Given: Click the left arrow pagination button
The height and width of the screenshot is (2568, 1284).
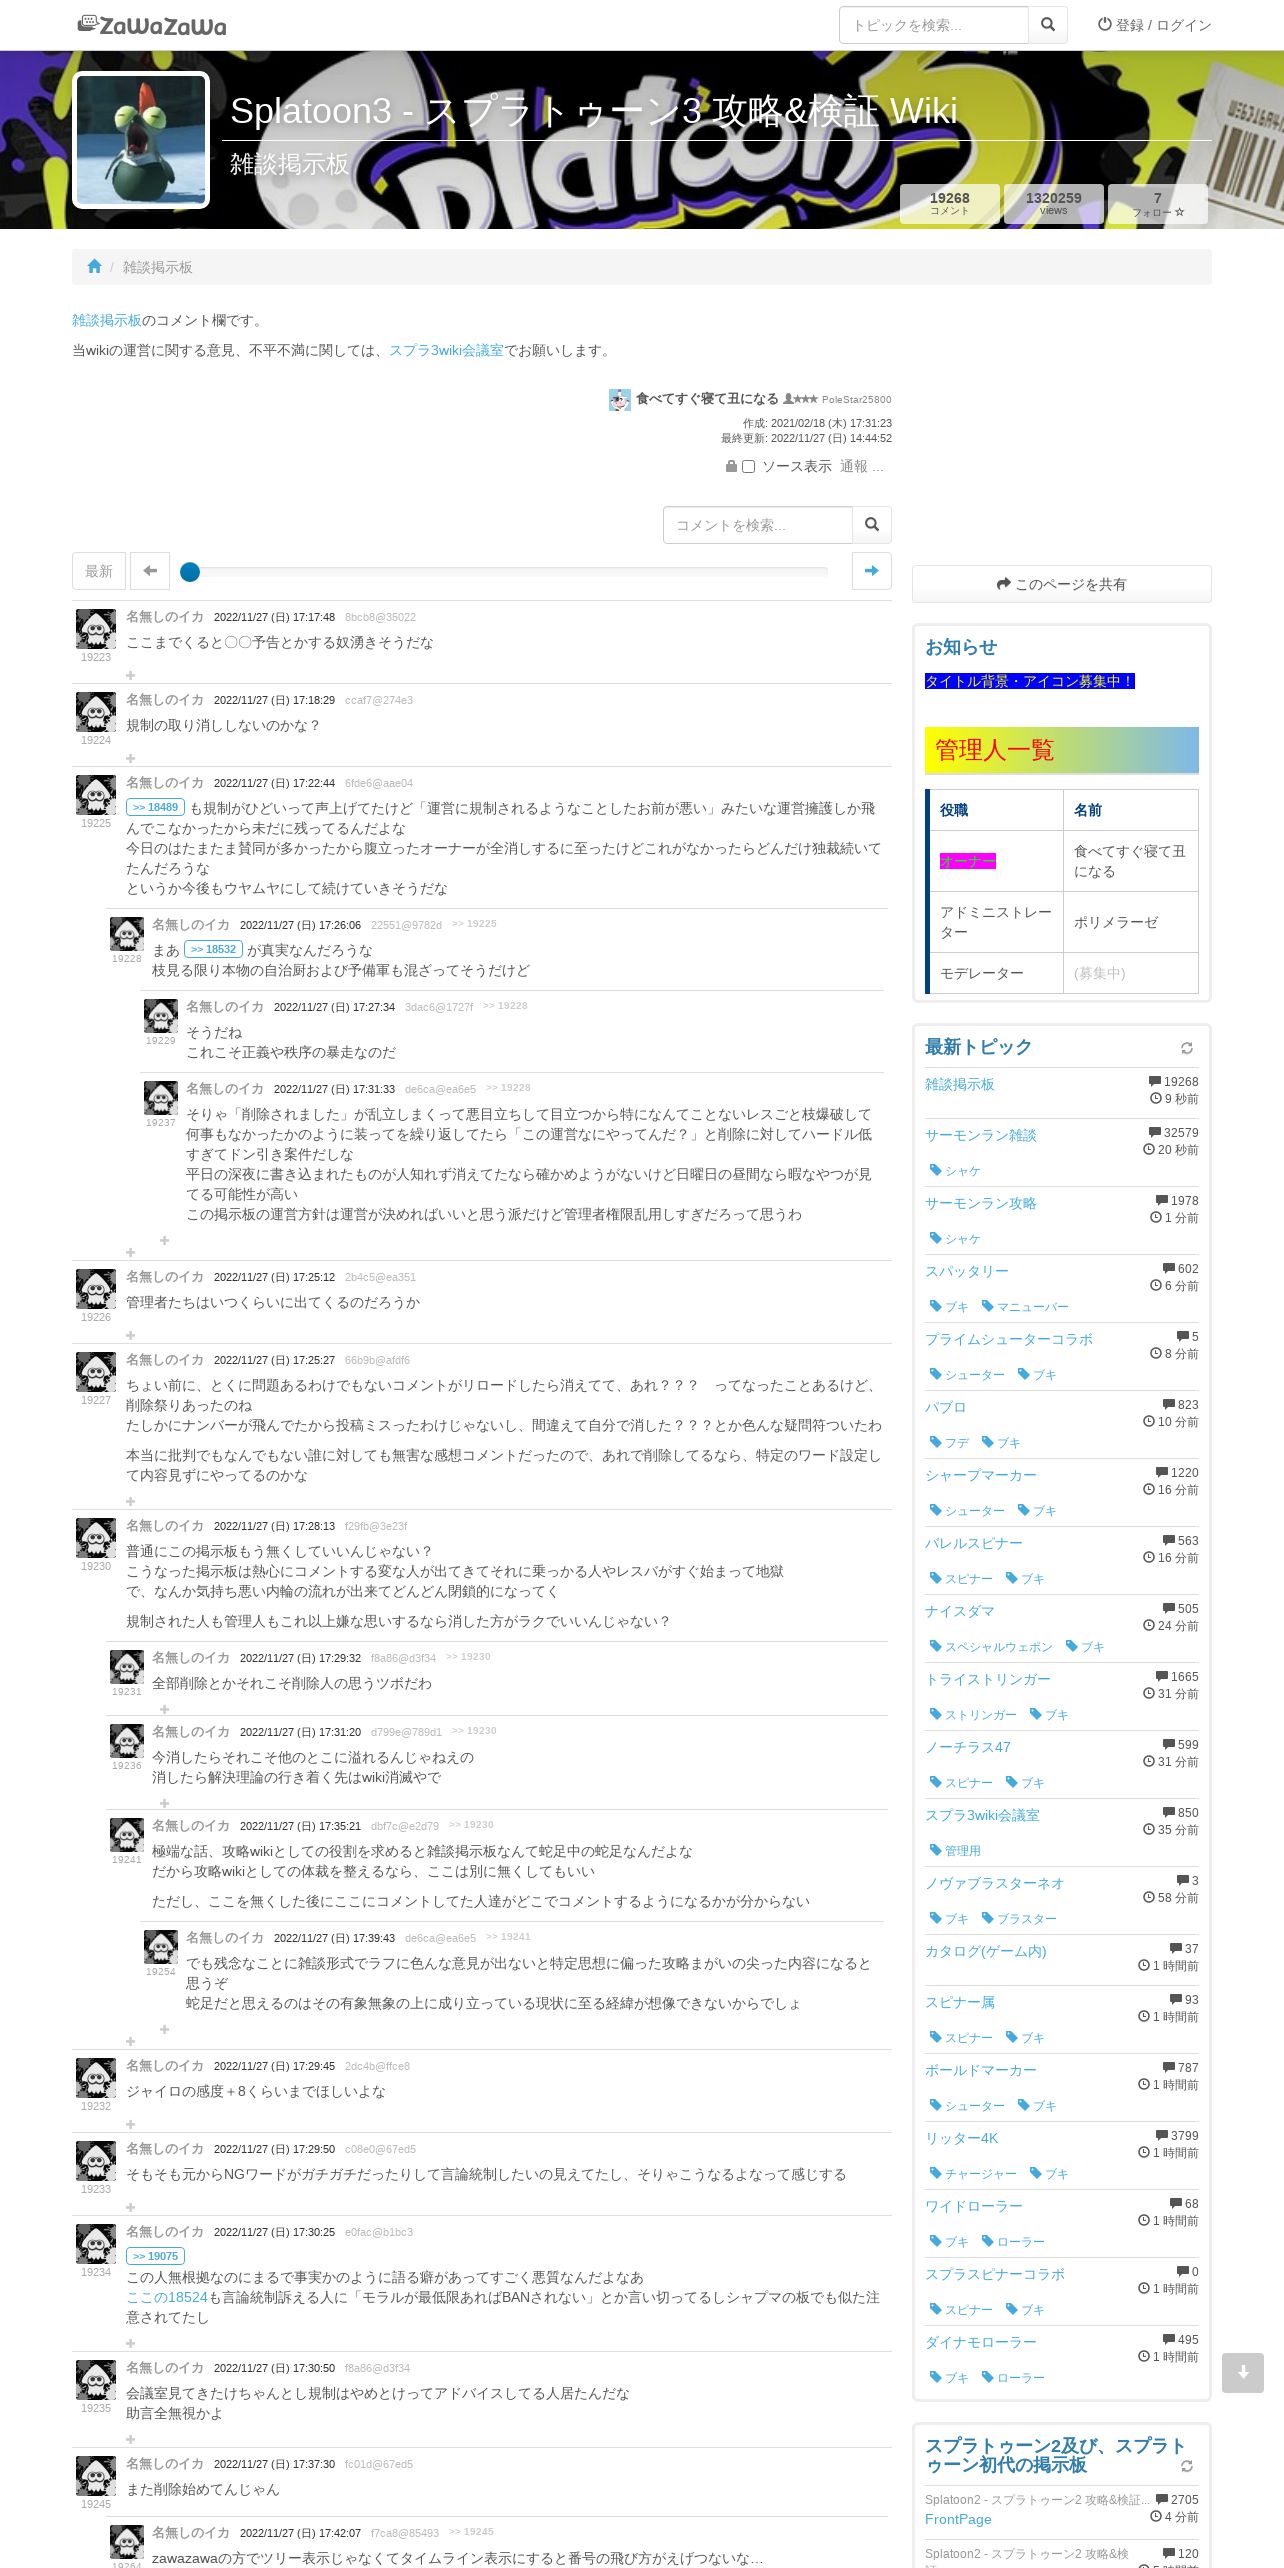Looking at the screenshot, I should (x=150, y=571).
